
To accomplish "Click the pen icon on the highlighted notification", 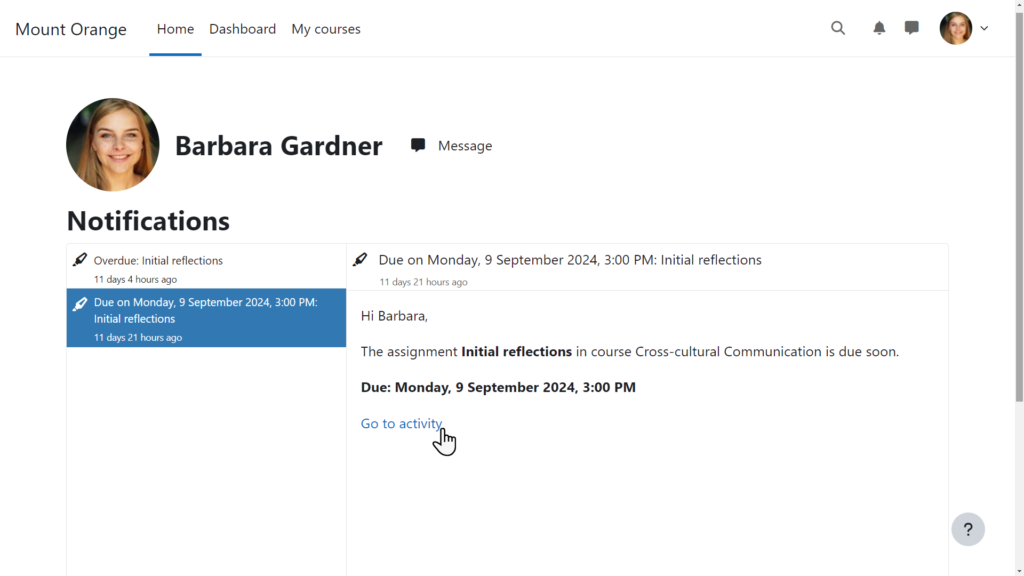I will click(80, 302).
